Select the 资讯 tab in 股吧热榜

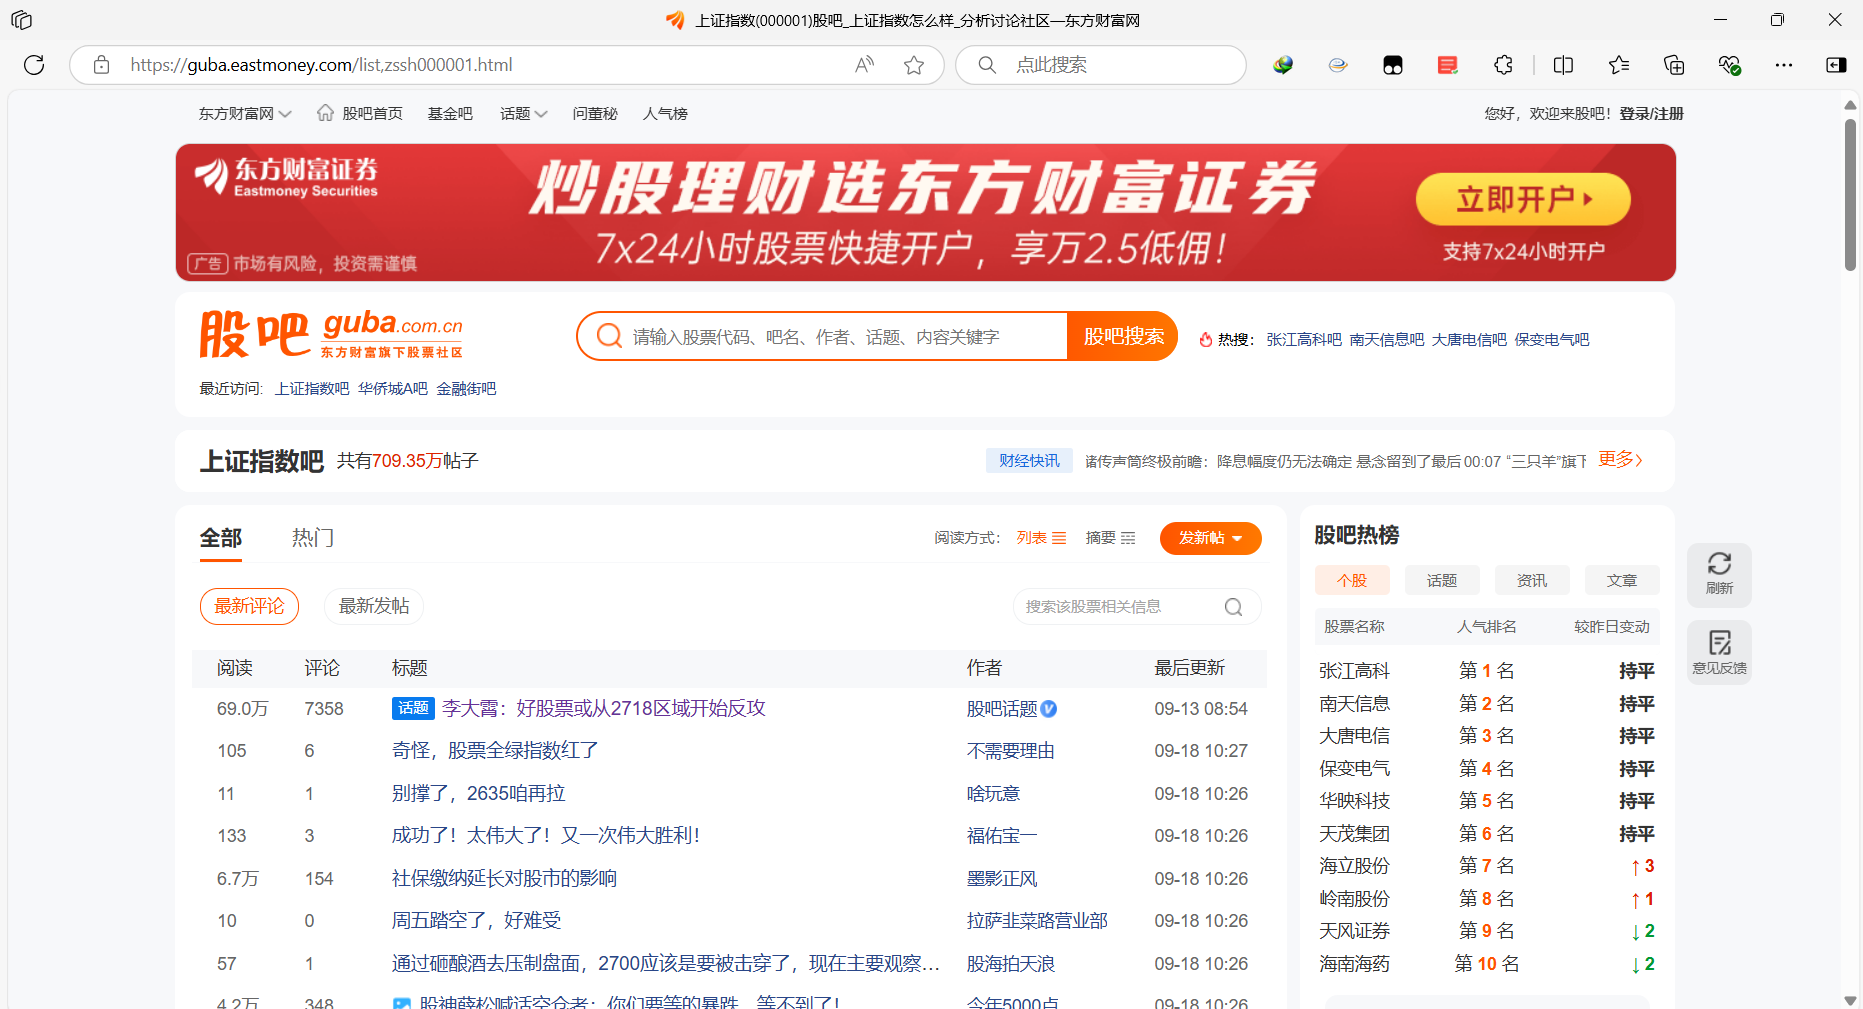click(1531, 581)
